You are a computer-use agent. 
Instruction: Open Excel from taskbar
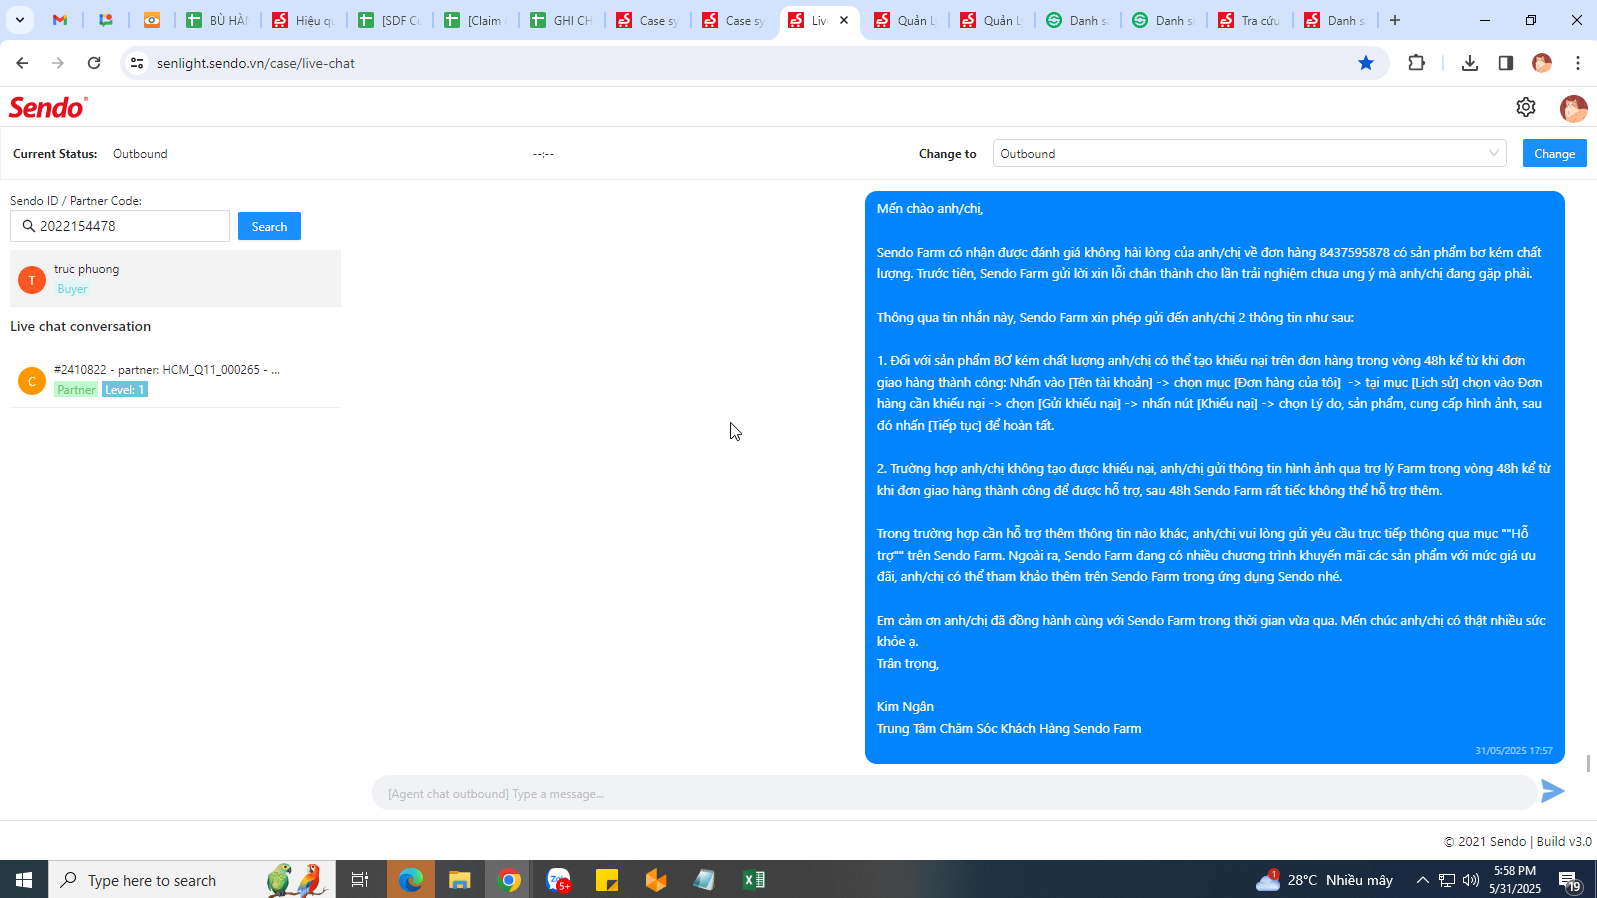click(x=754, y=880)
